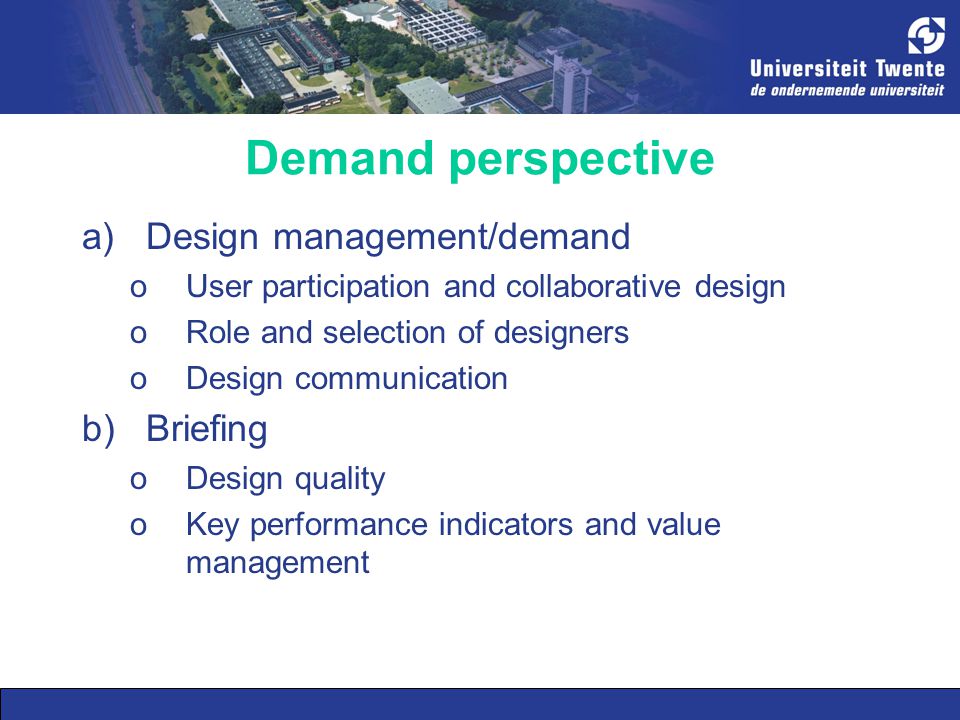
Task: Click the tagline 'de ondernemende universiteit'
Action: tap(847, 90)
